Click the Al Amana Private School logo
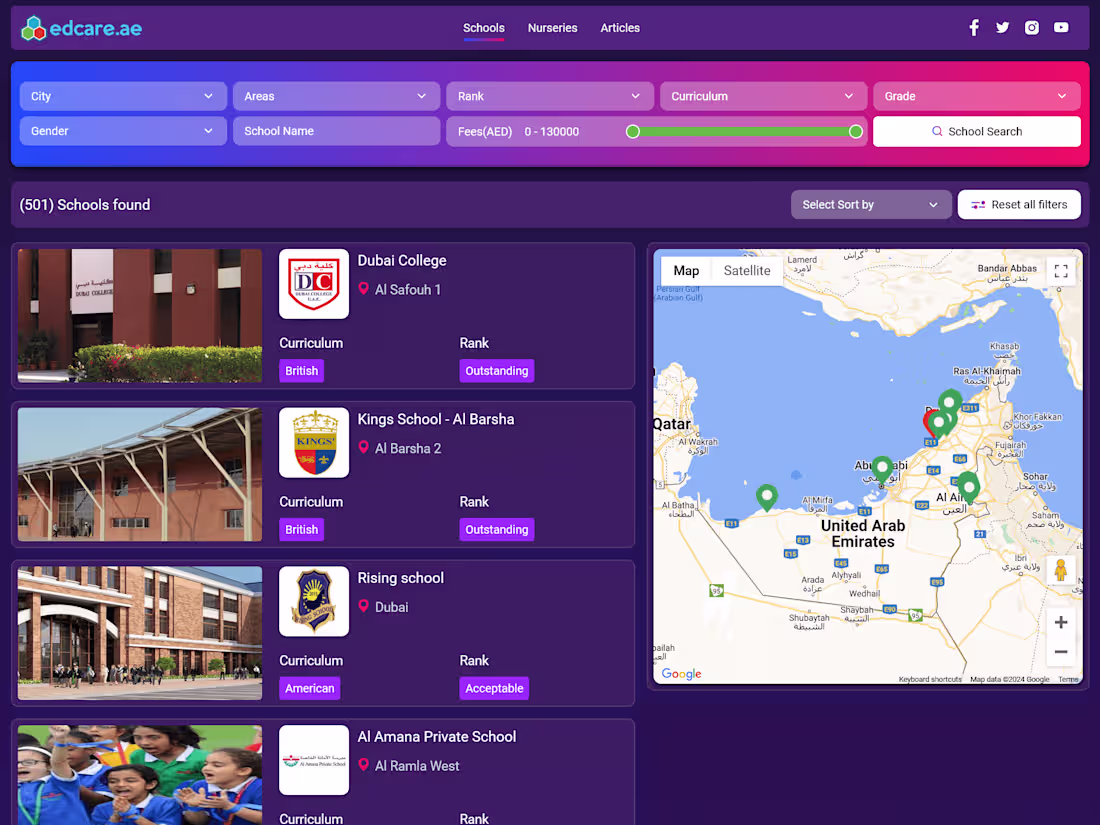Screen dimensions: 1100x825 [314, 760]
